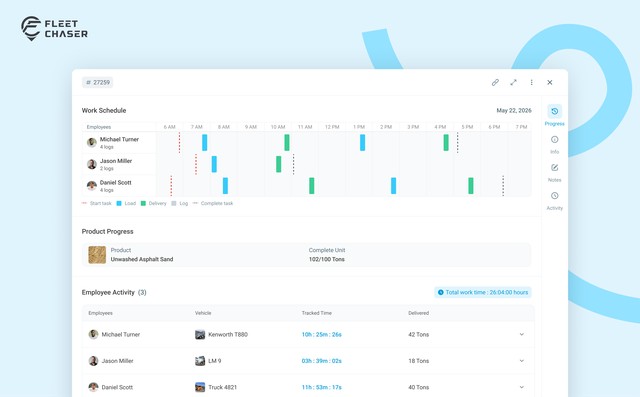Screen dimensions: 640x397
Task: Select Jason Miller's green Delivery marker
Action: (x=278, y=164)
